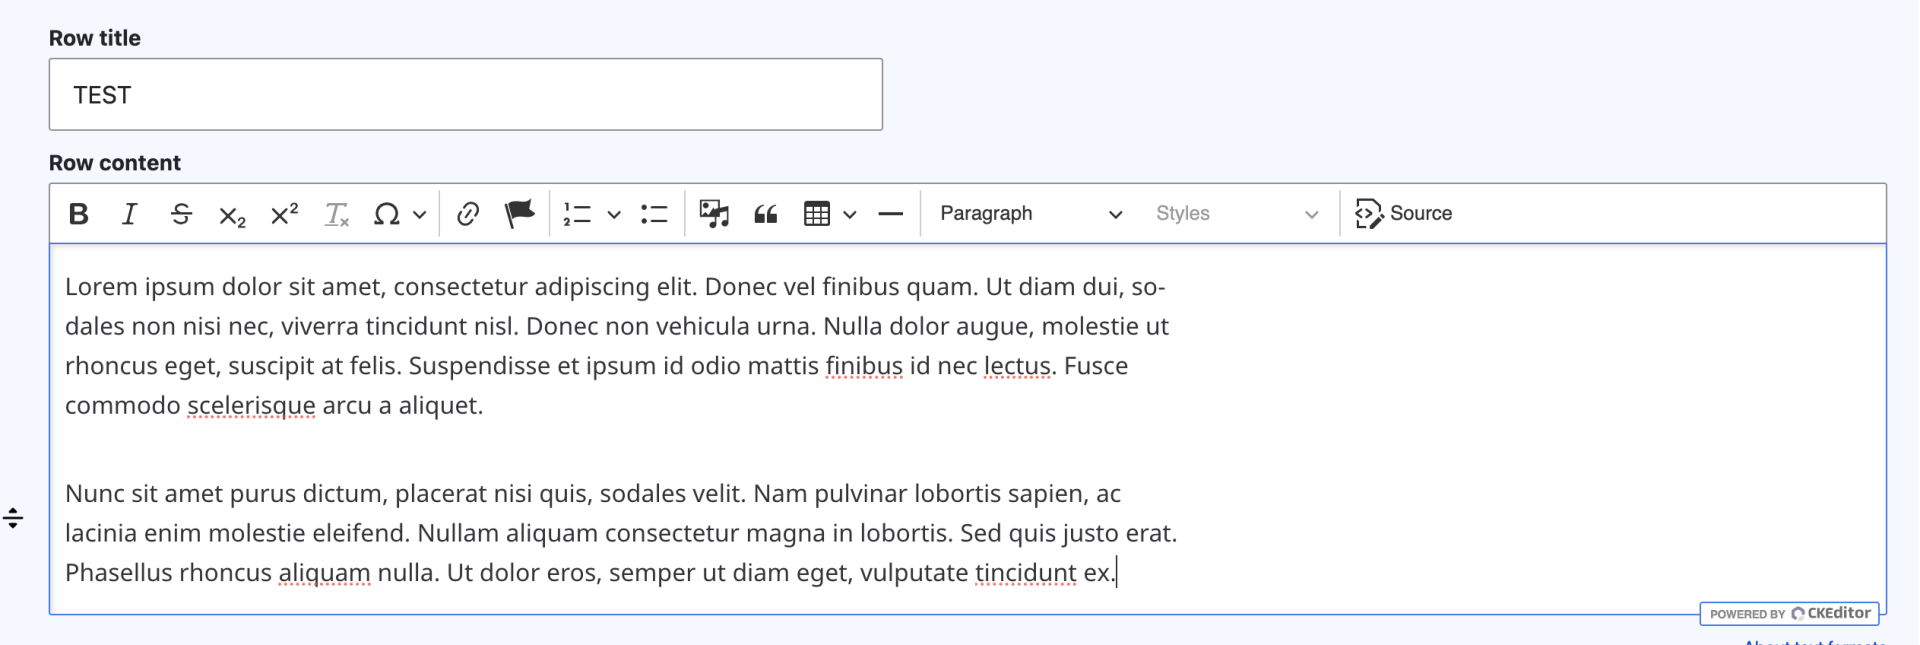
Task: Insert a link with the chain icon
Action: 467,214
